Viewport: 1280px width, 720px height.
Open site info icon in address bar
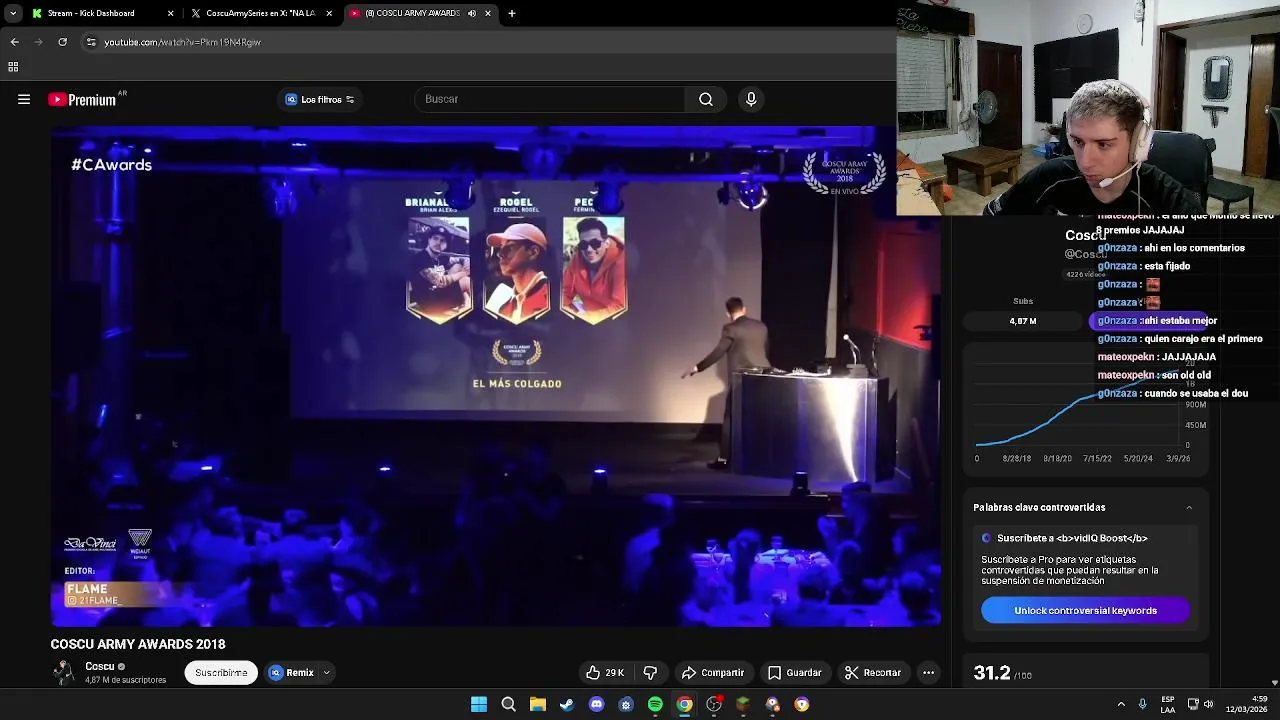pos(91,42)
